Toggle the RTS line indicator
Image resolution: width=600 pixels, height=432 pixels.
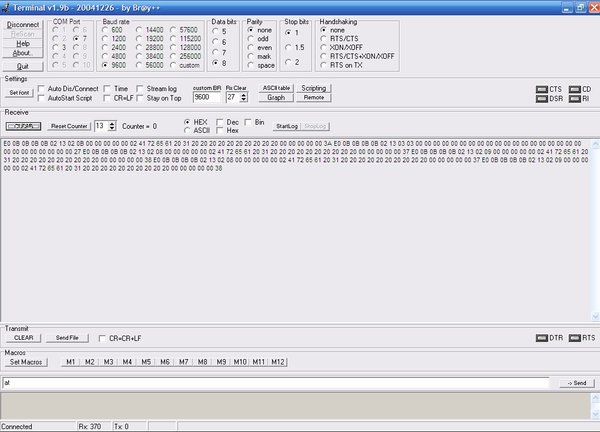575,338
